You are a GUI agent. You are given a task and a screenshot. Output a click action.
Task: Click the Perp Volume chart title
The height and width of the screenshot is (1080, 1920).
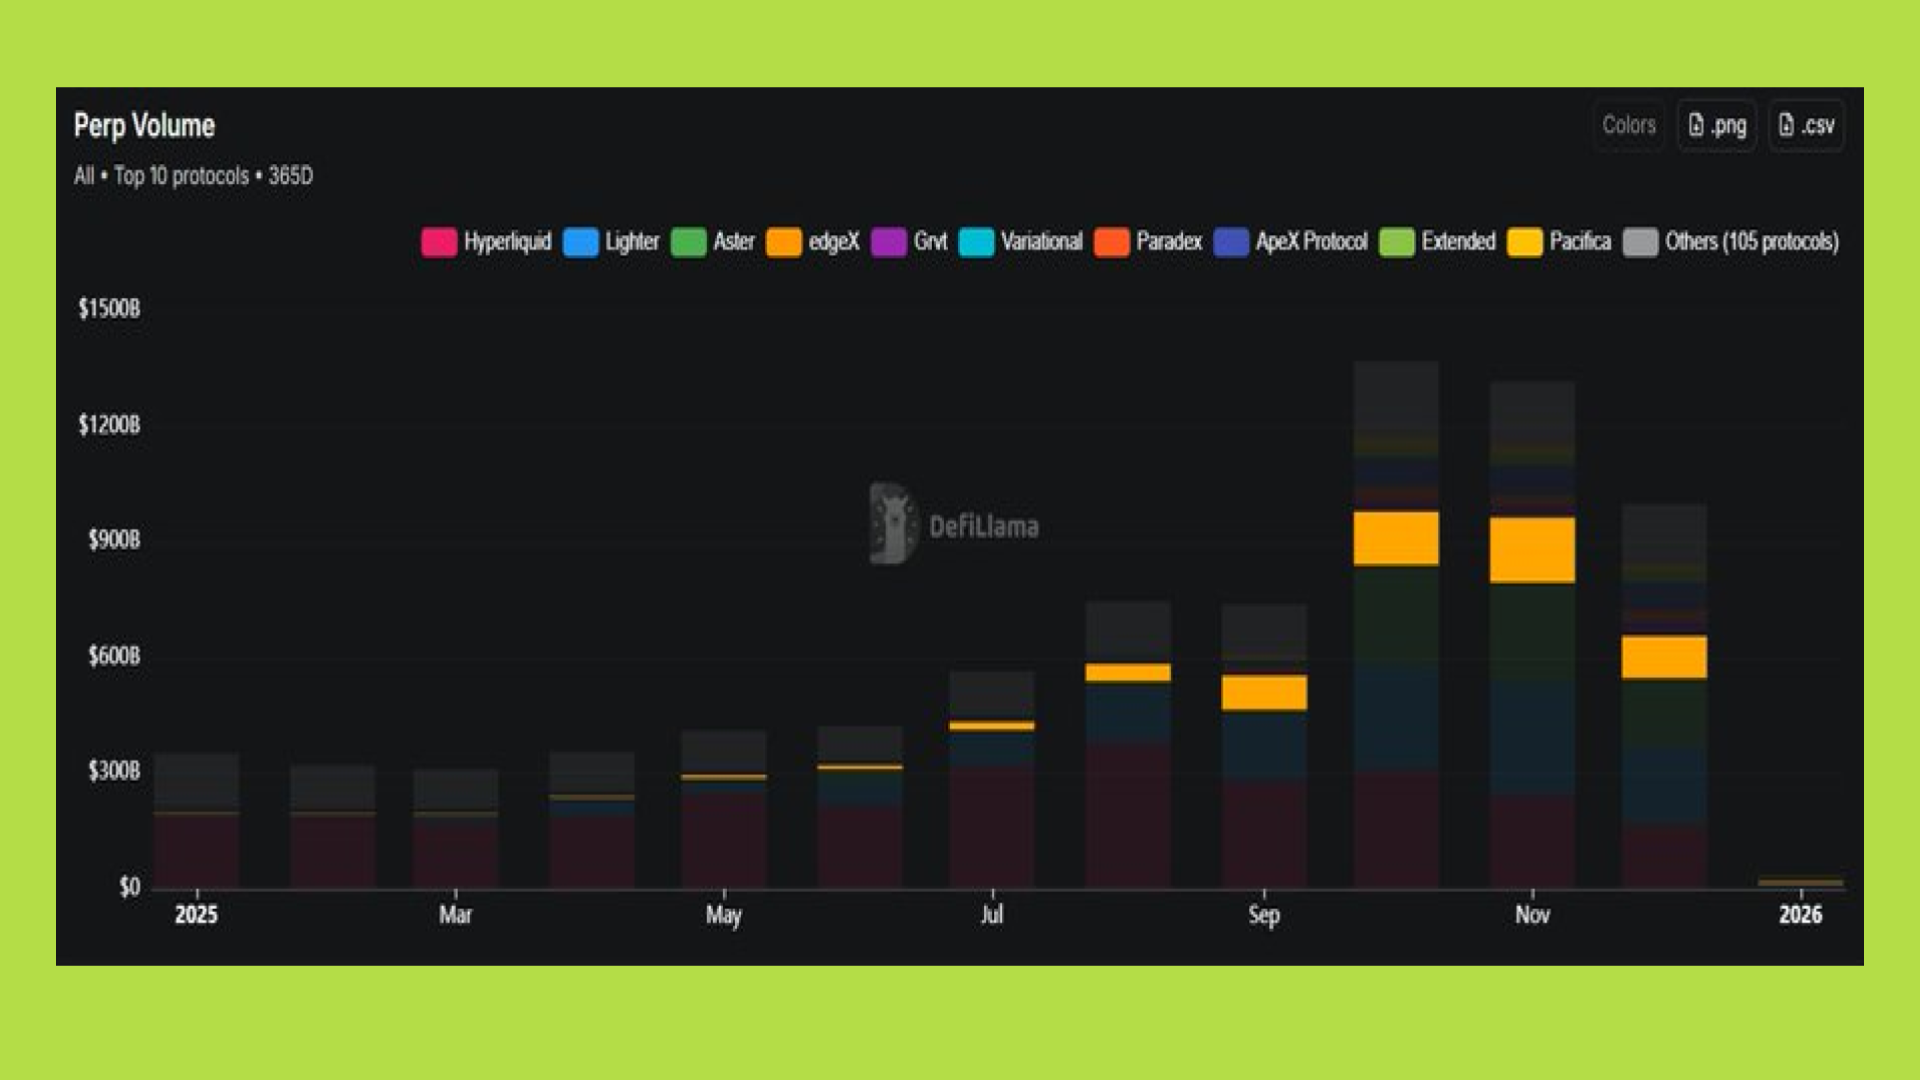pyautogui.click(x=144, y=126)
